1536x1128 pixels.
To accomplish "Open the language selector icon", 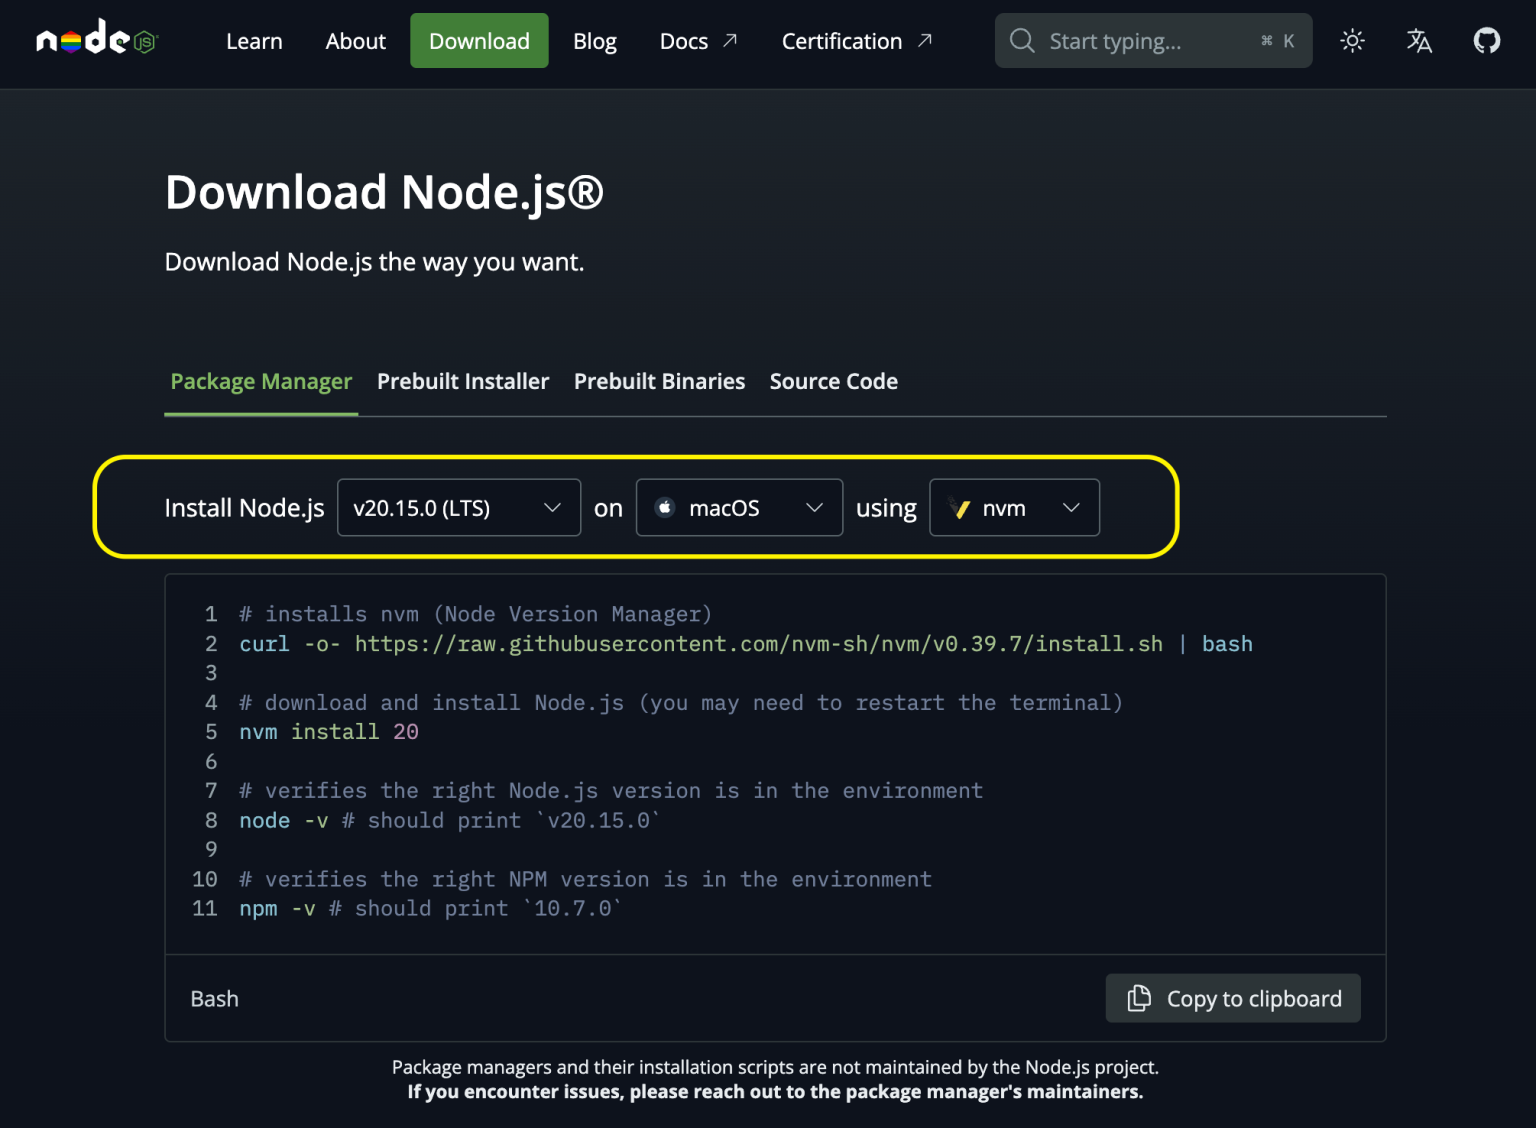I will point(1419,40).
